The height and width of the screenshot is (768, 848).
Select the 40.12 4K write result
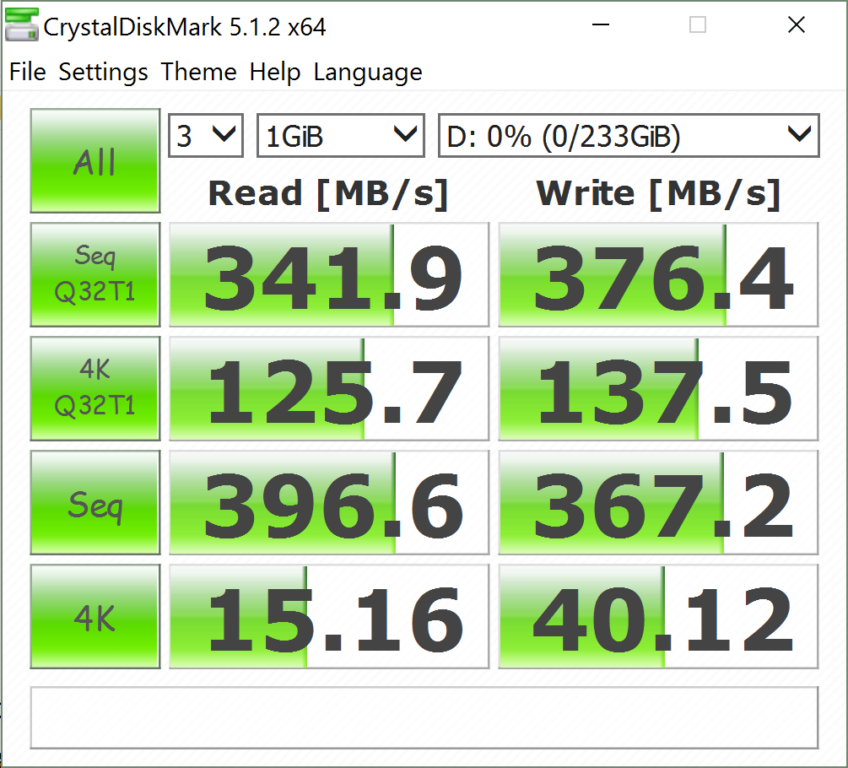pyautogui.click(x=658, y=617)
